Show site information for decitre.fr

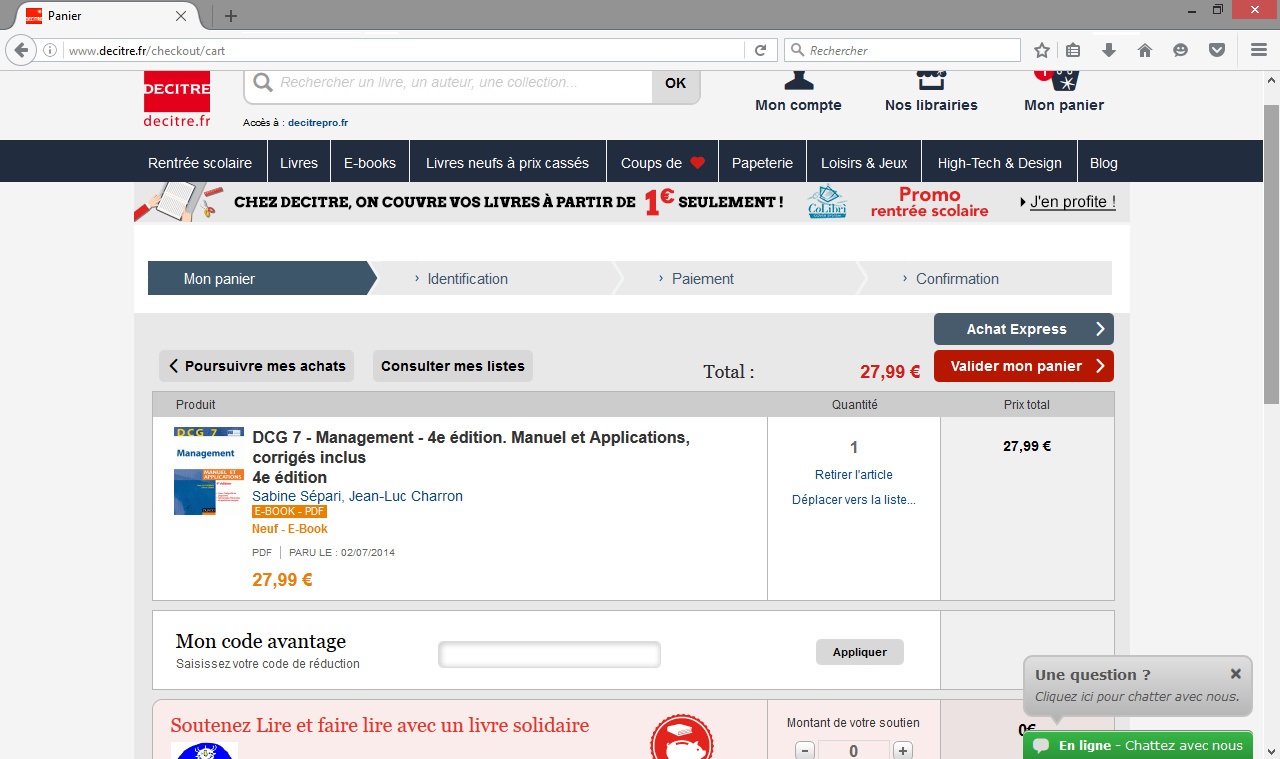coord(51,50)
